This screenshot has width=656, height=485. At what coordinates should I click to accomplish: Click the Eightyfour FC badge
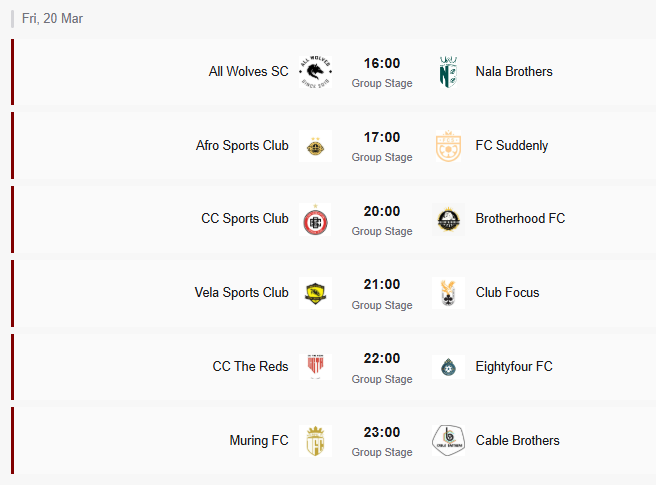(x=448, y=367)
